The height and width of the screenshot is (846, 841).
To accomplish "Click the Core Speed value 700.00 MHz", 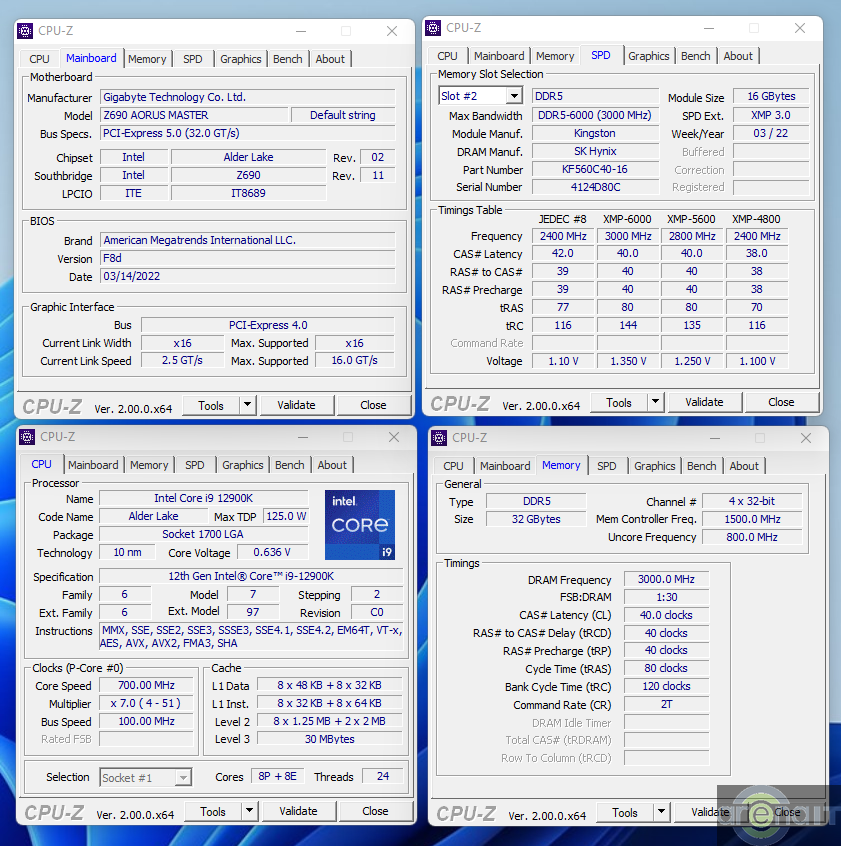I will [147, 686].
